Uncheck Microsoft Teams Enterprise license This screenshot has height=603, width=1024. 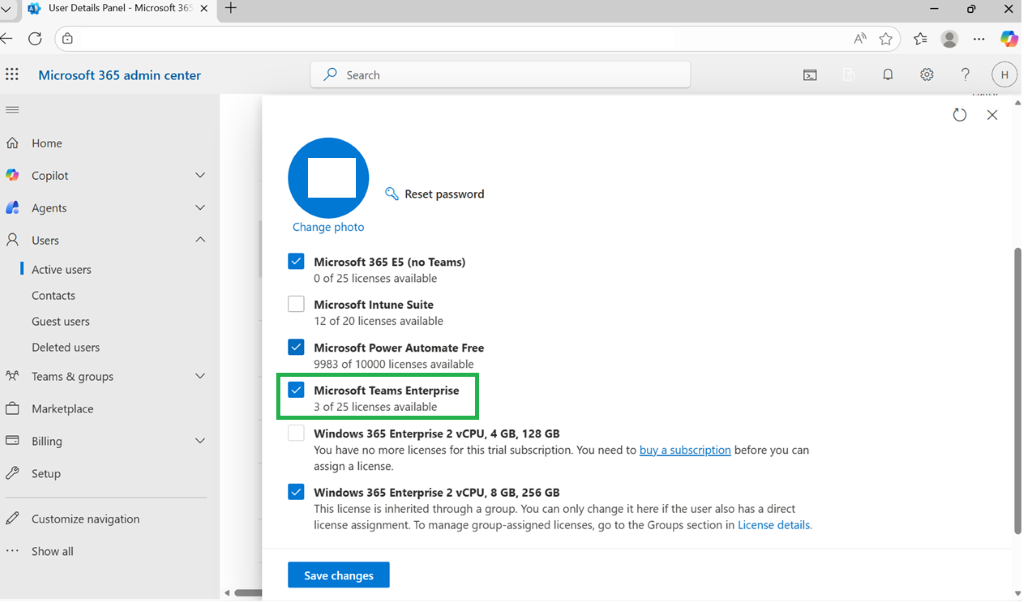click(x=296, y=390)
